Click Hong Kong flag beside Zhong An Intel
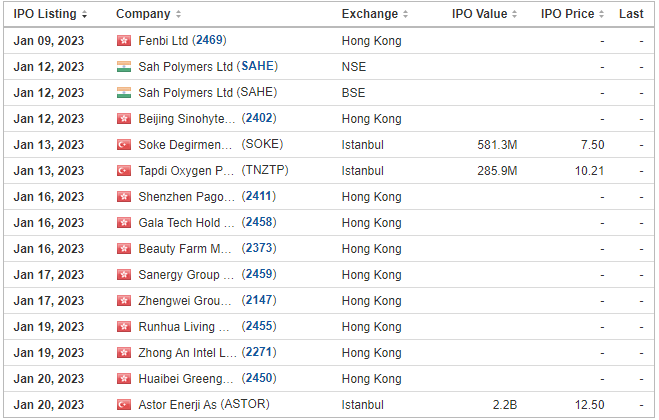The height and width of the screenshot is (420, 659). pyautogui.click(x=124, y=353)
